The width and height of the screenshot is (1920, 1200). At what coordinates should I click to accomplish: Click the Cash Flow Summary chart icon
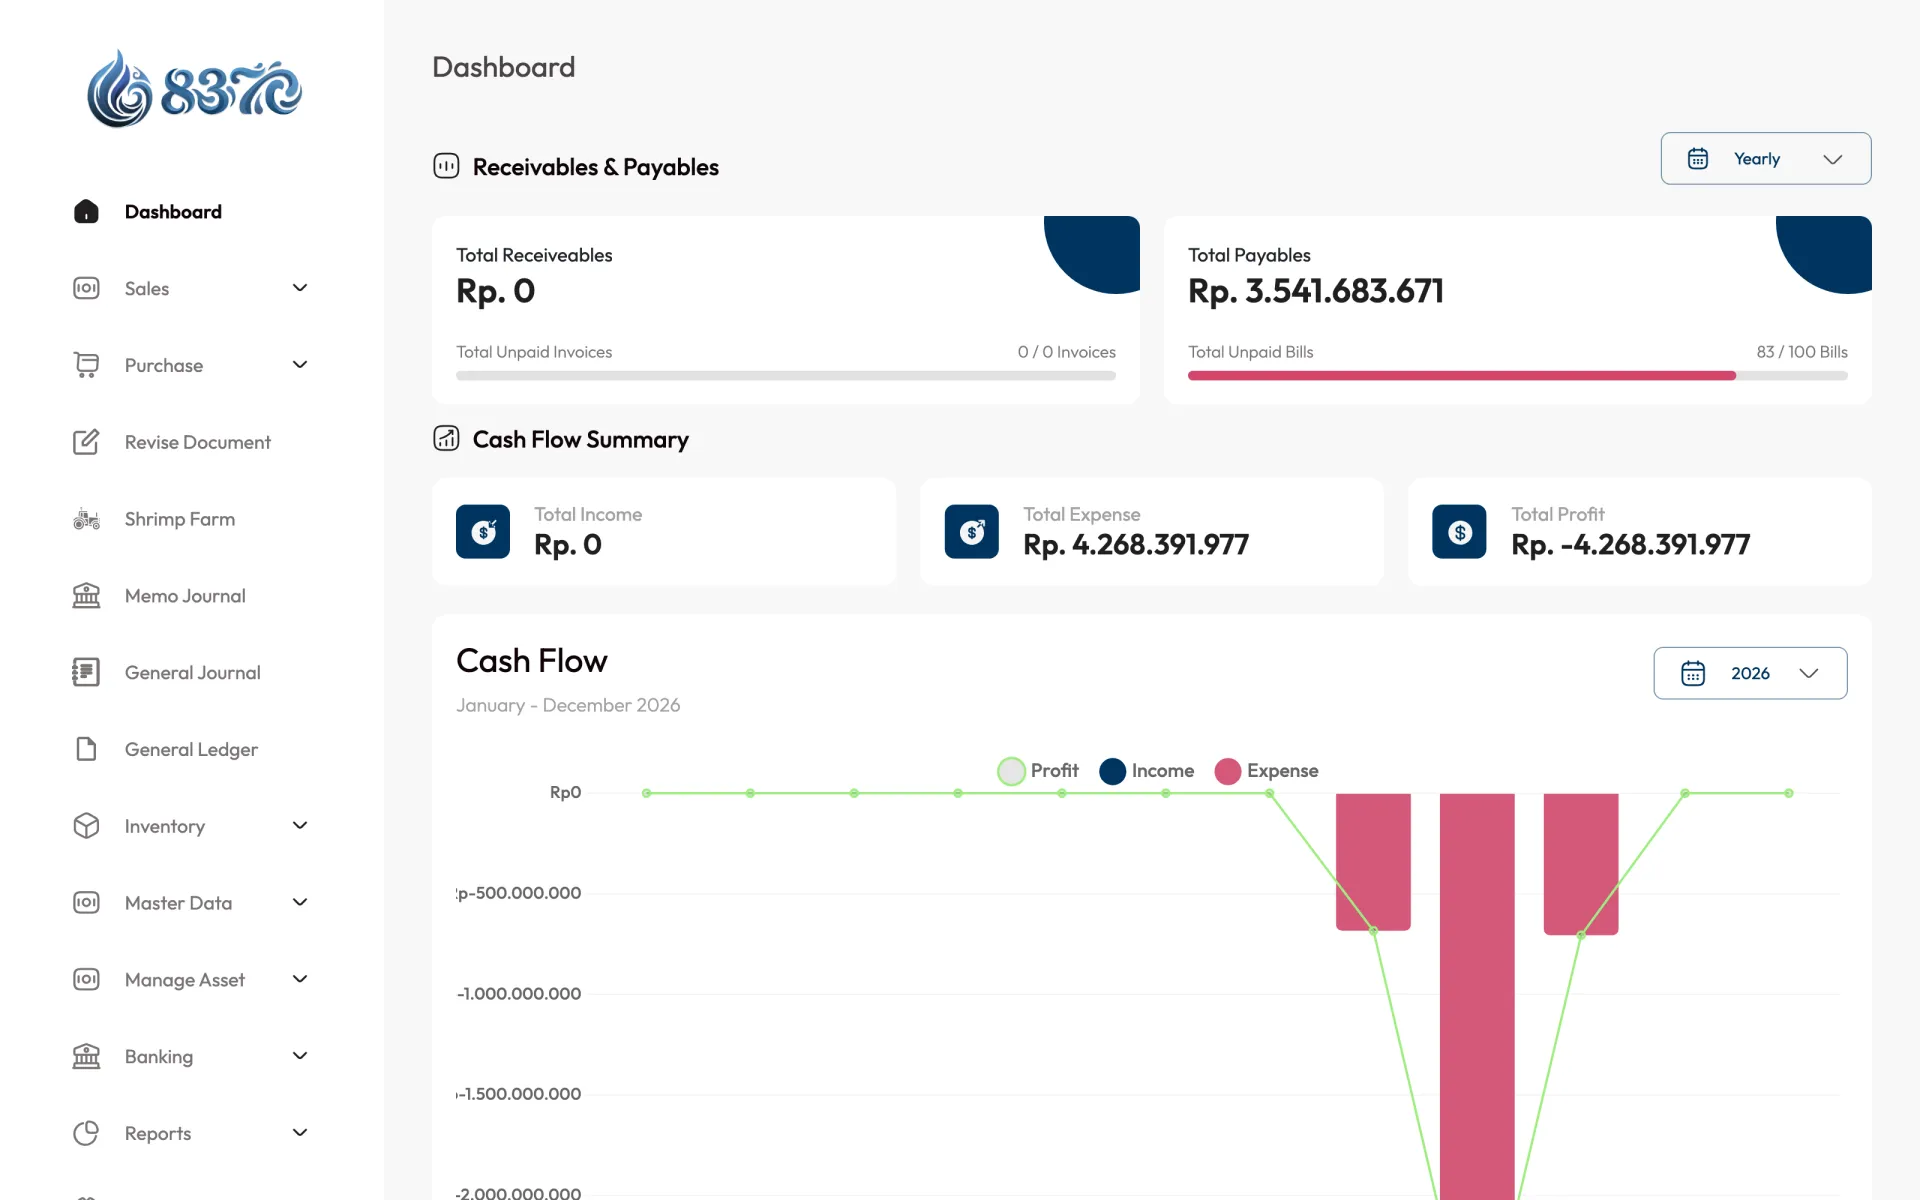click(x=446, y=438)
